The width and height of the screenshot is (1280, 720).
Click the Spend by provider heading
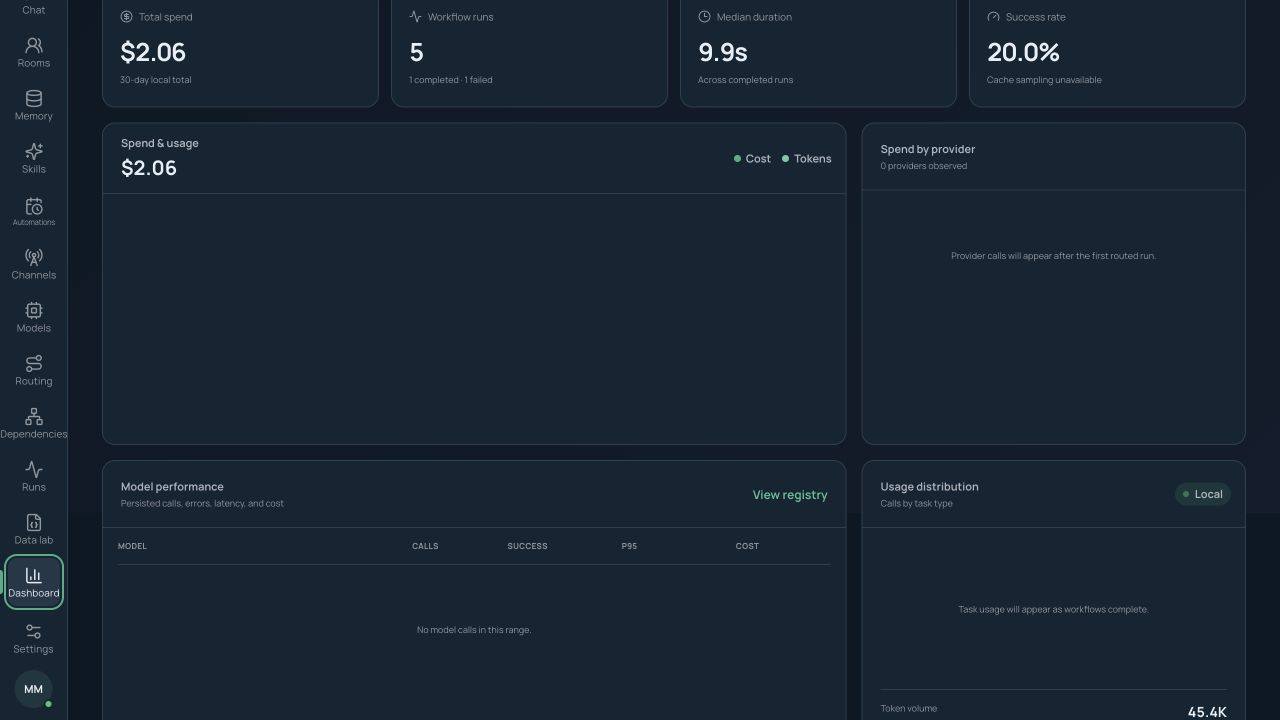pyautogui.click(x=927, y=149)
